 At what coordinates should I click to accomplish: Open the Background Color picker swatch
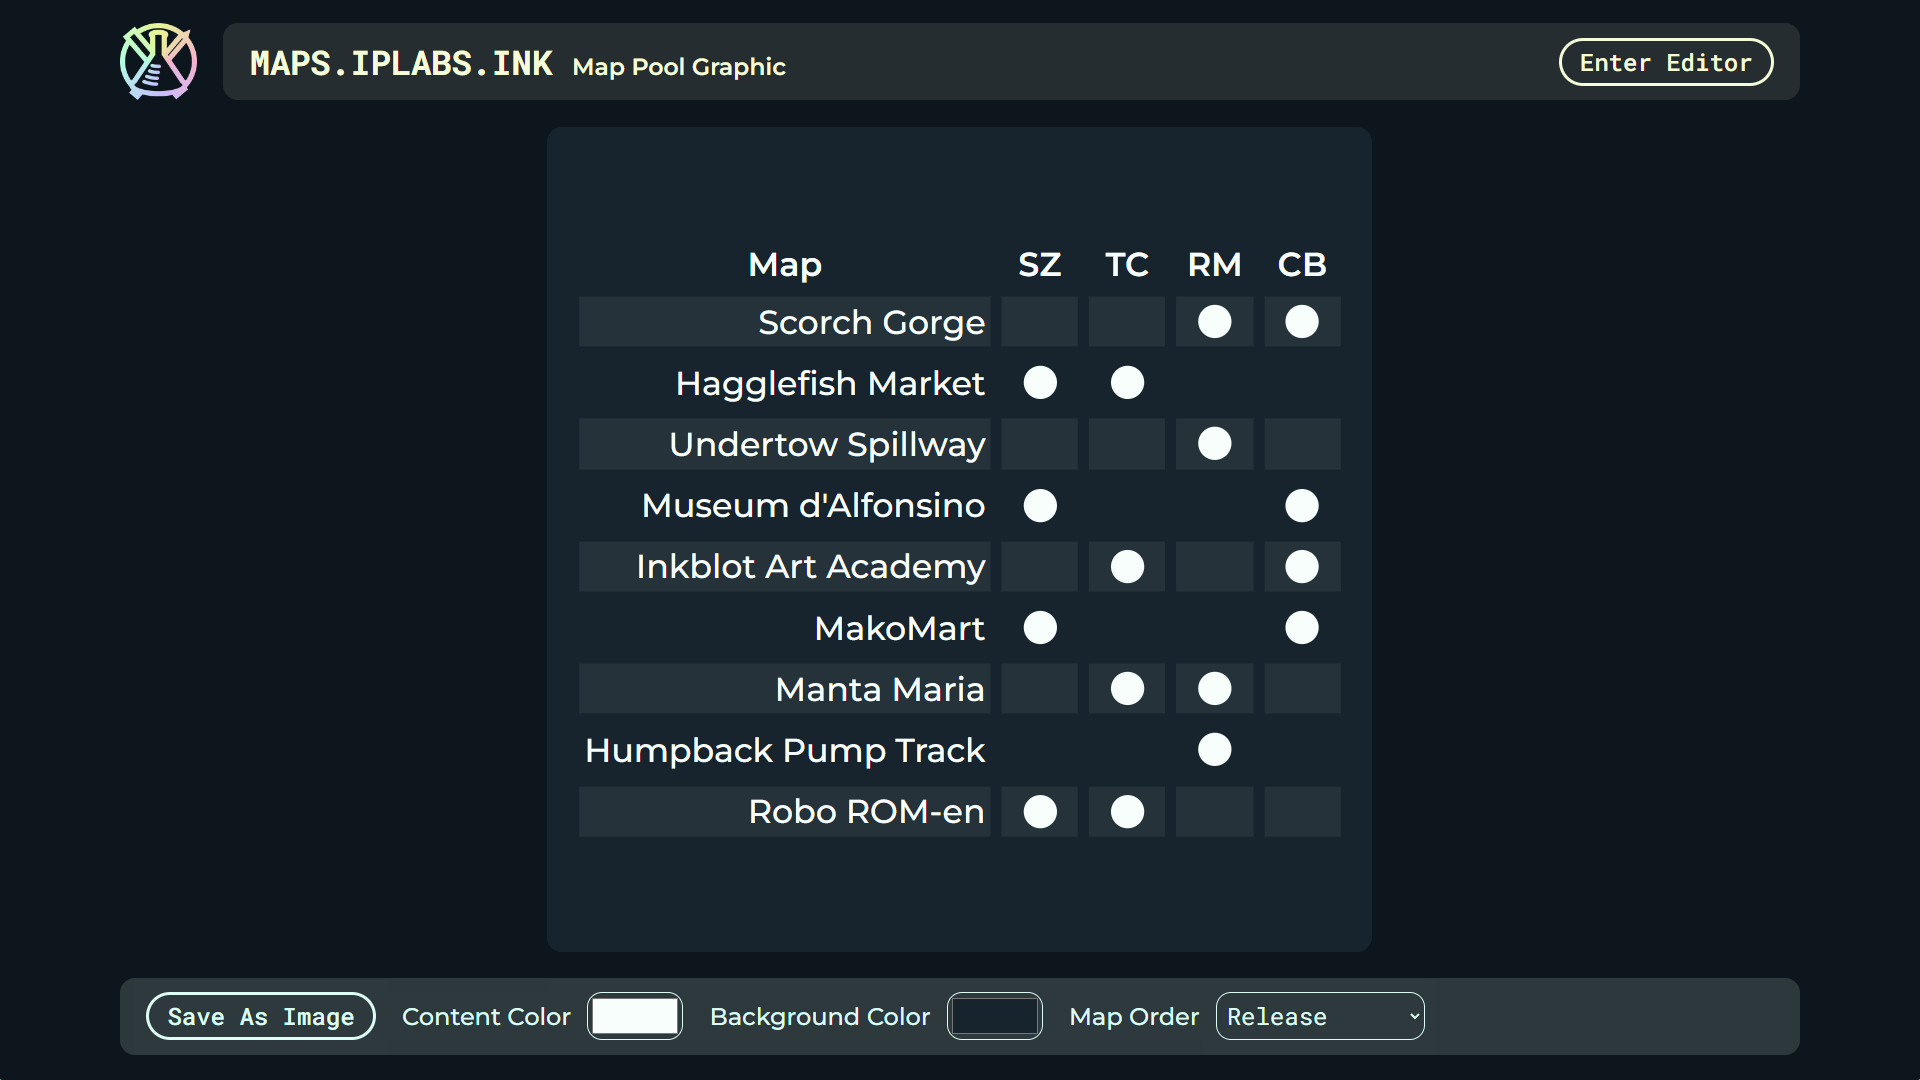994,1016
